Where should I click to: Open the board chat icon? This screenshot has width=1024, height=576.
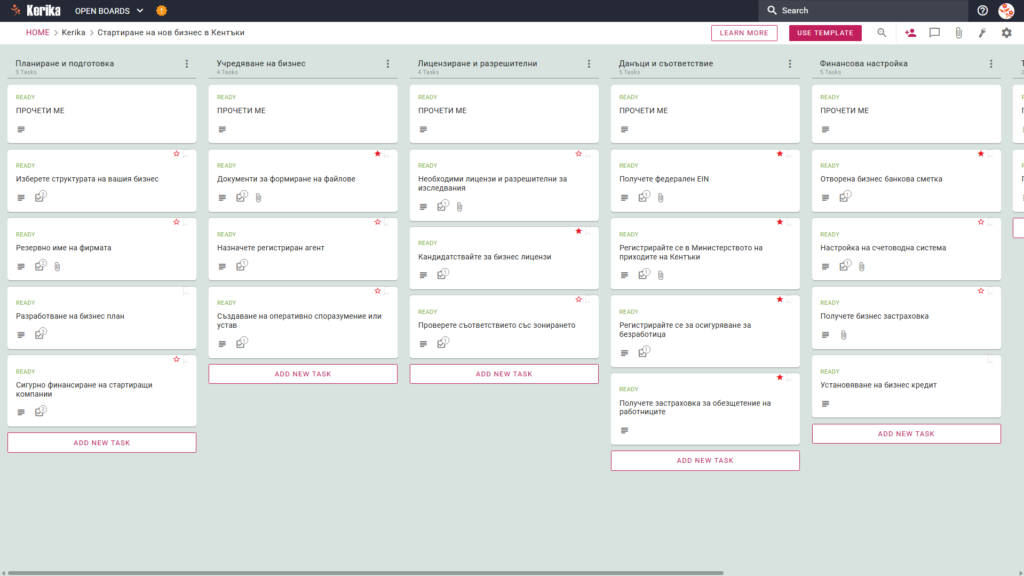pyautogui.click(x=935, y=33)
